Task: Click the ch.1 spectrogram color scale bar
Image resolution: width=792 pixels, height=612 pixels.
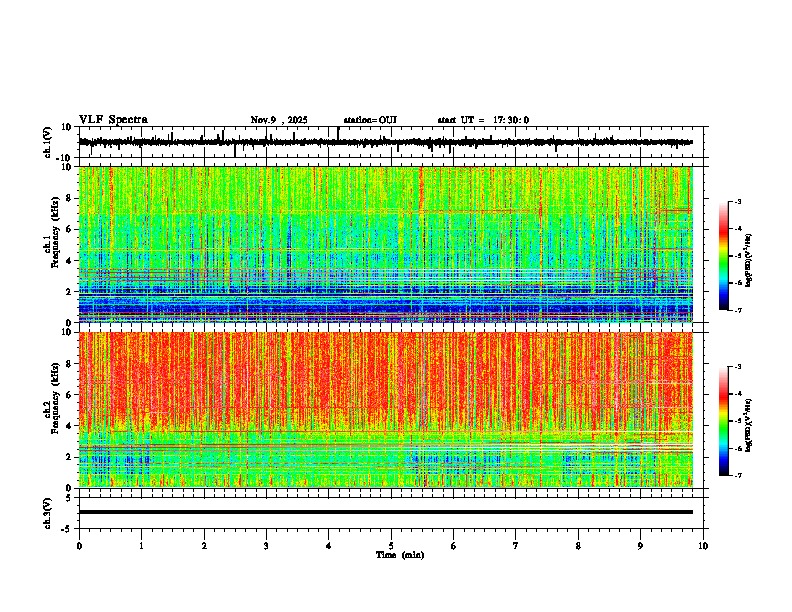Action: 723,256
